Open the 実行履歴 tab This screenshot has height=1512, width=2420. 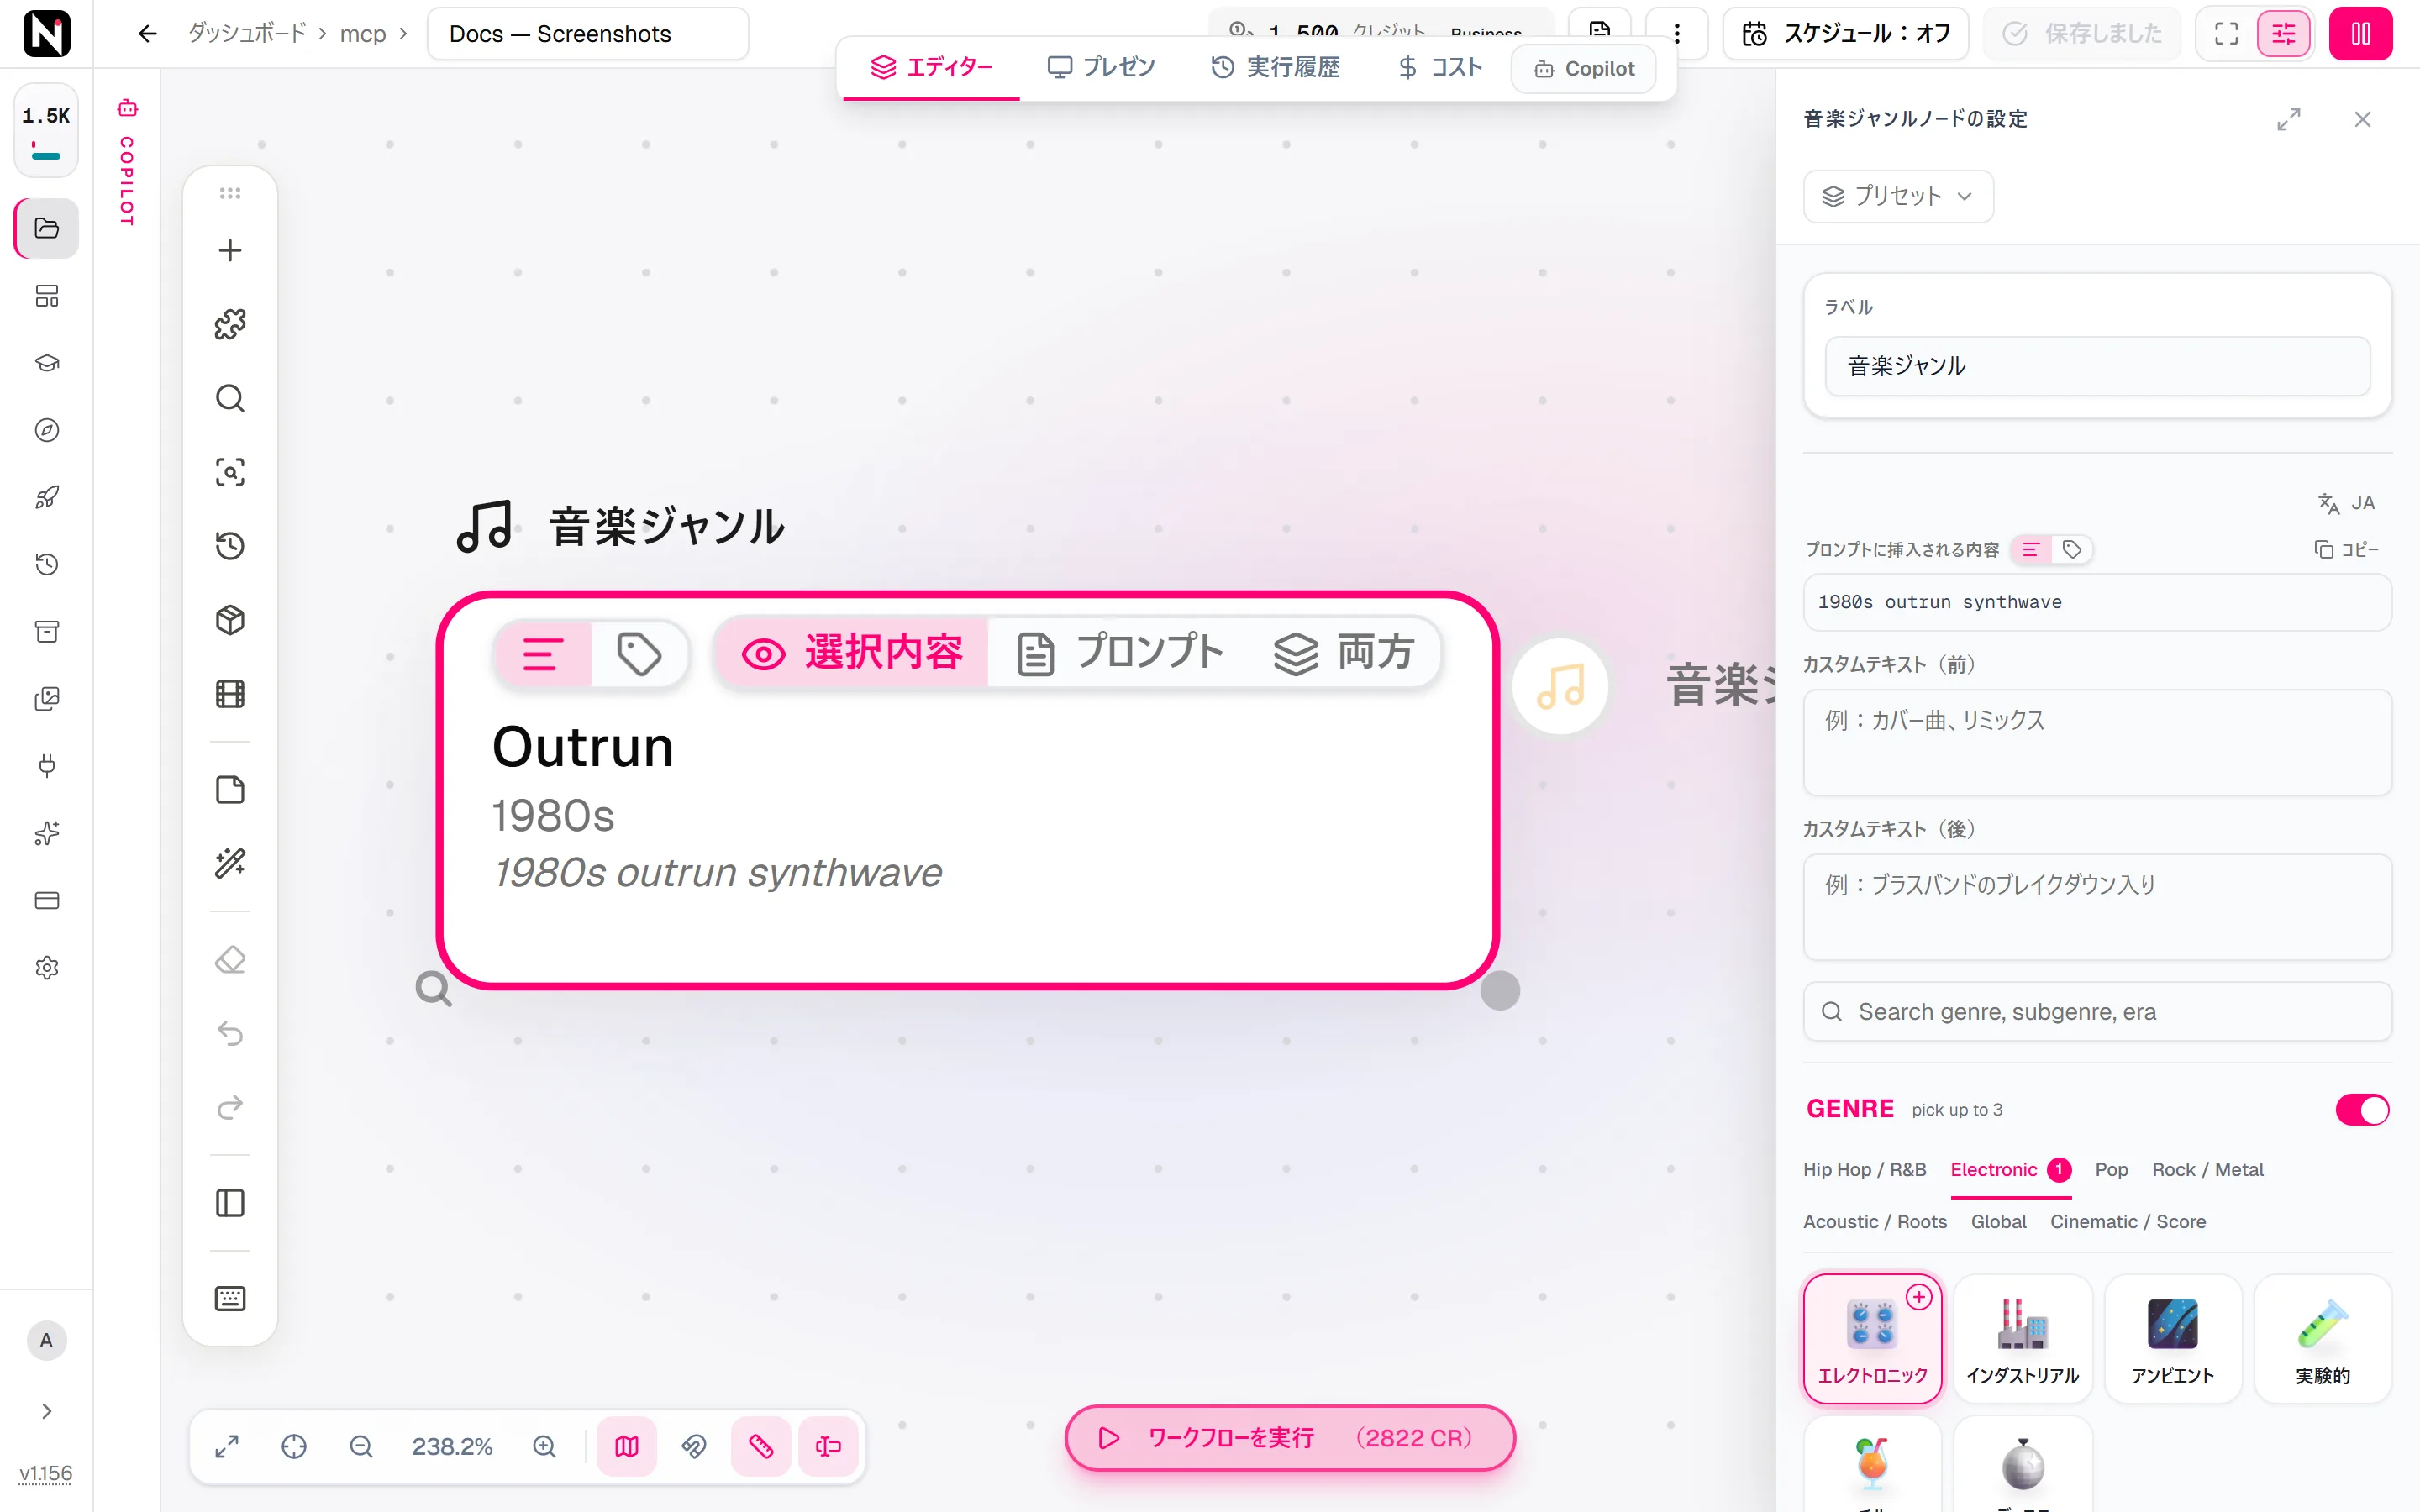click(1275, 67)
